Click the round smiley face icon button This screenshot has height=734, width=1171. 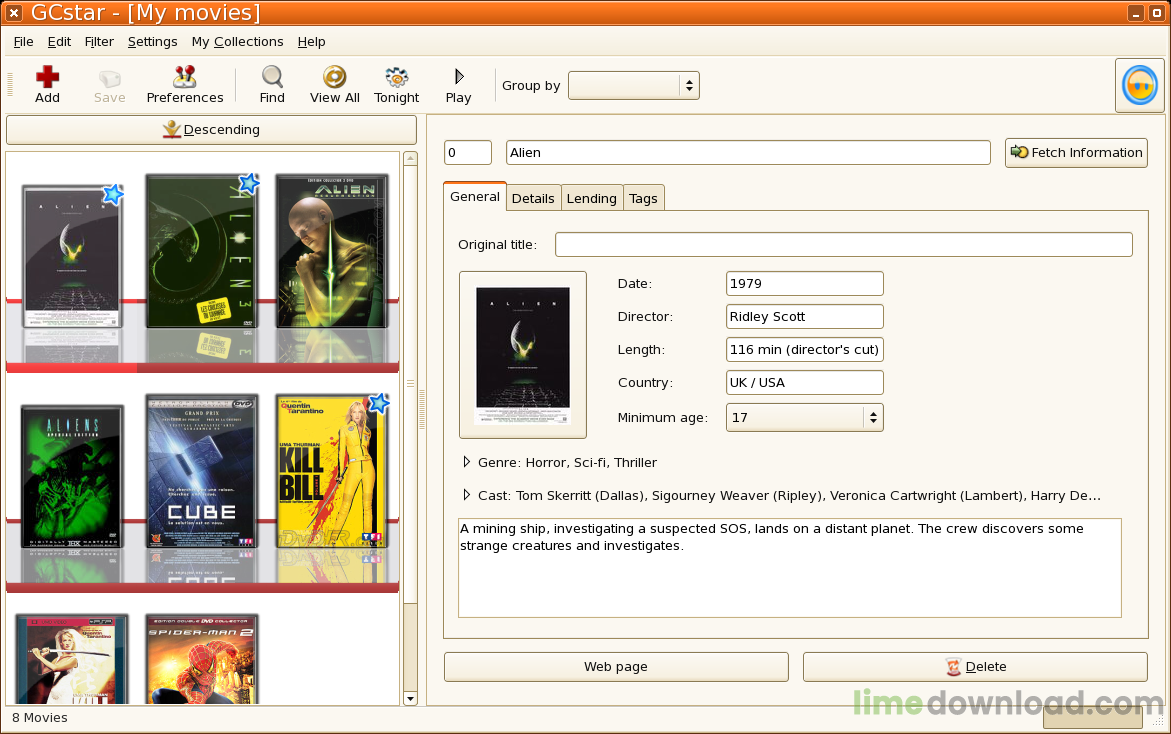point(1140,85)
